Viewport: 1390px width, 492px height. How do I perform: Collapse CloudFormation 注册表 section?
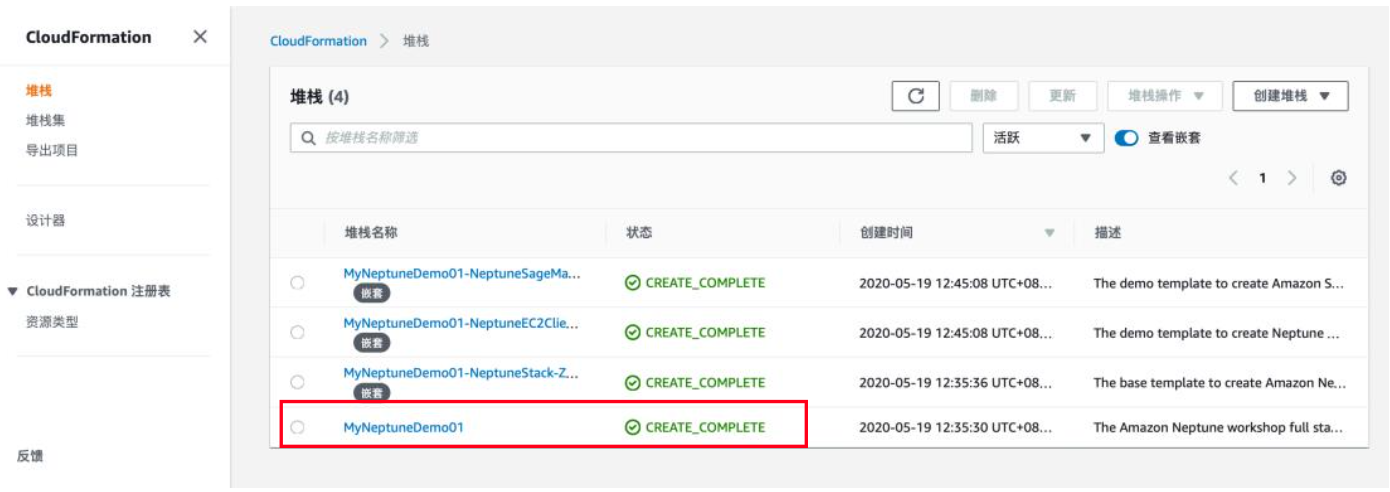[13, 292]
